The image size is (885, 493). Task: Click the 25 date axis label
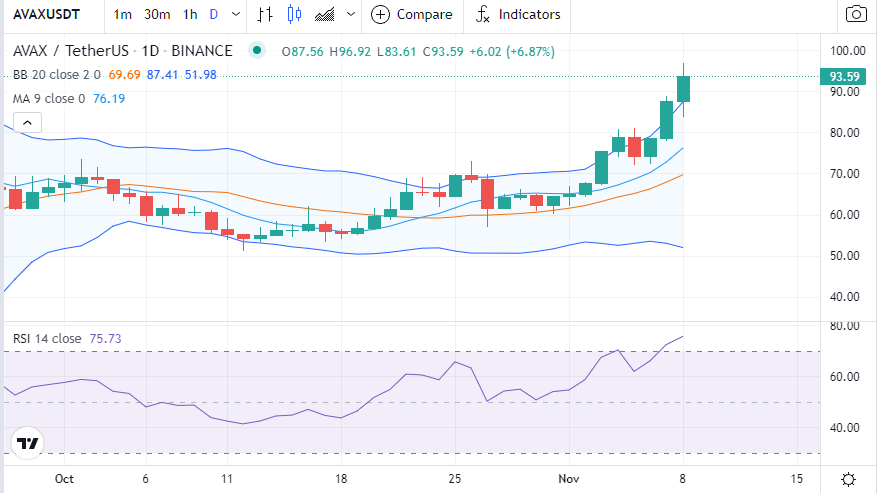tap(455, 479)
